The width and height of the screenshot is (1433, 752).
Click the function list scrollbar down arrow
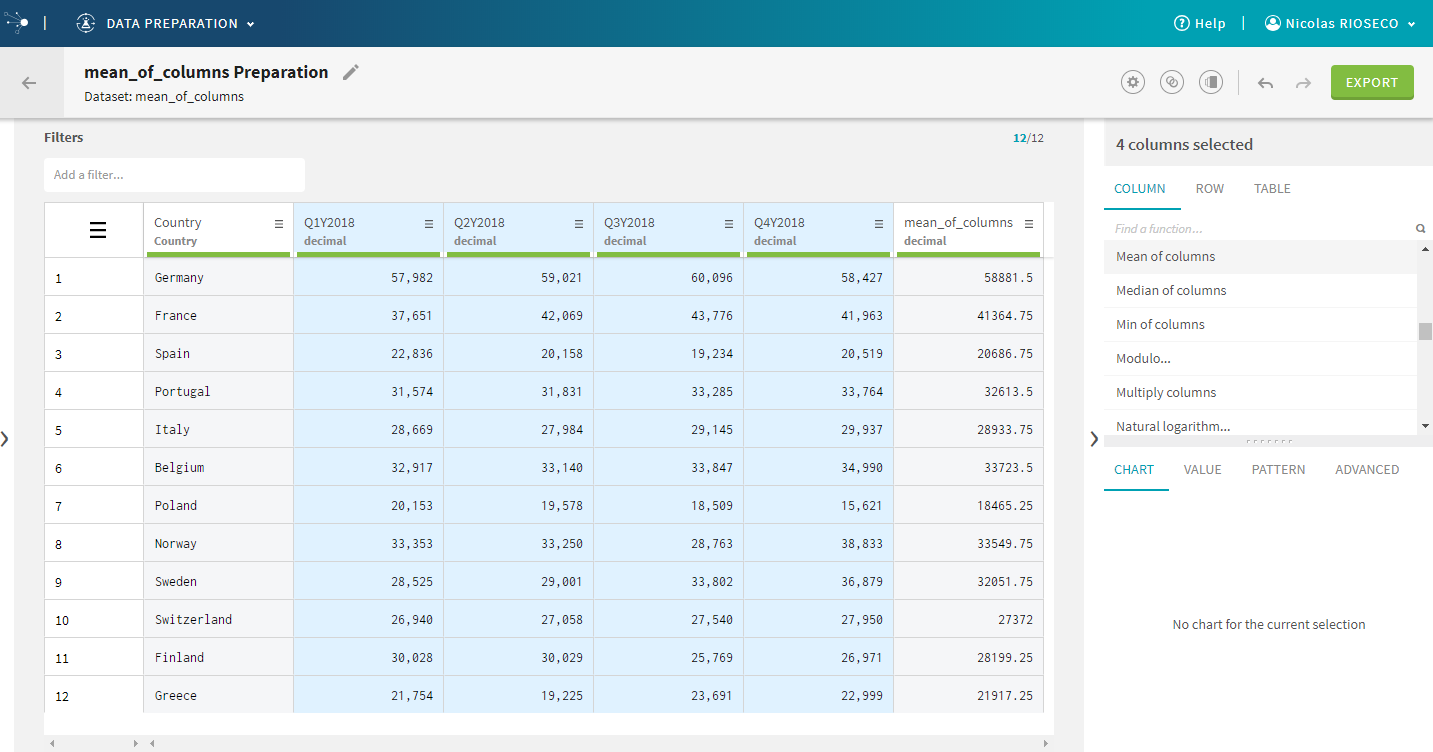[1425, 426]
